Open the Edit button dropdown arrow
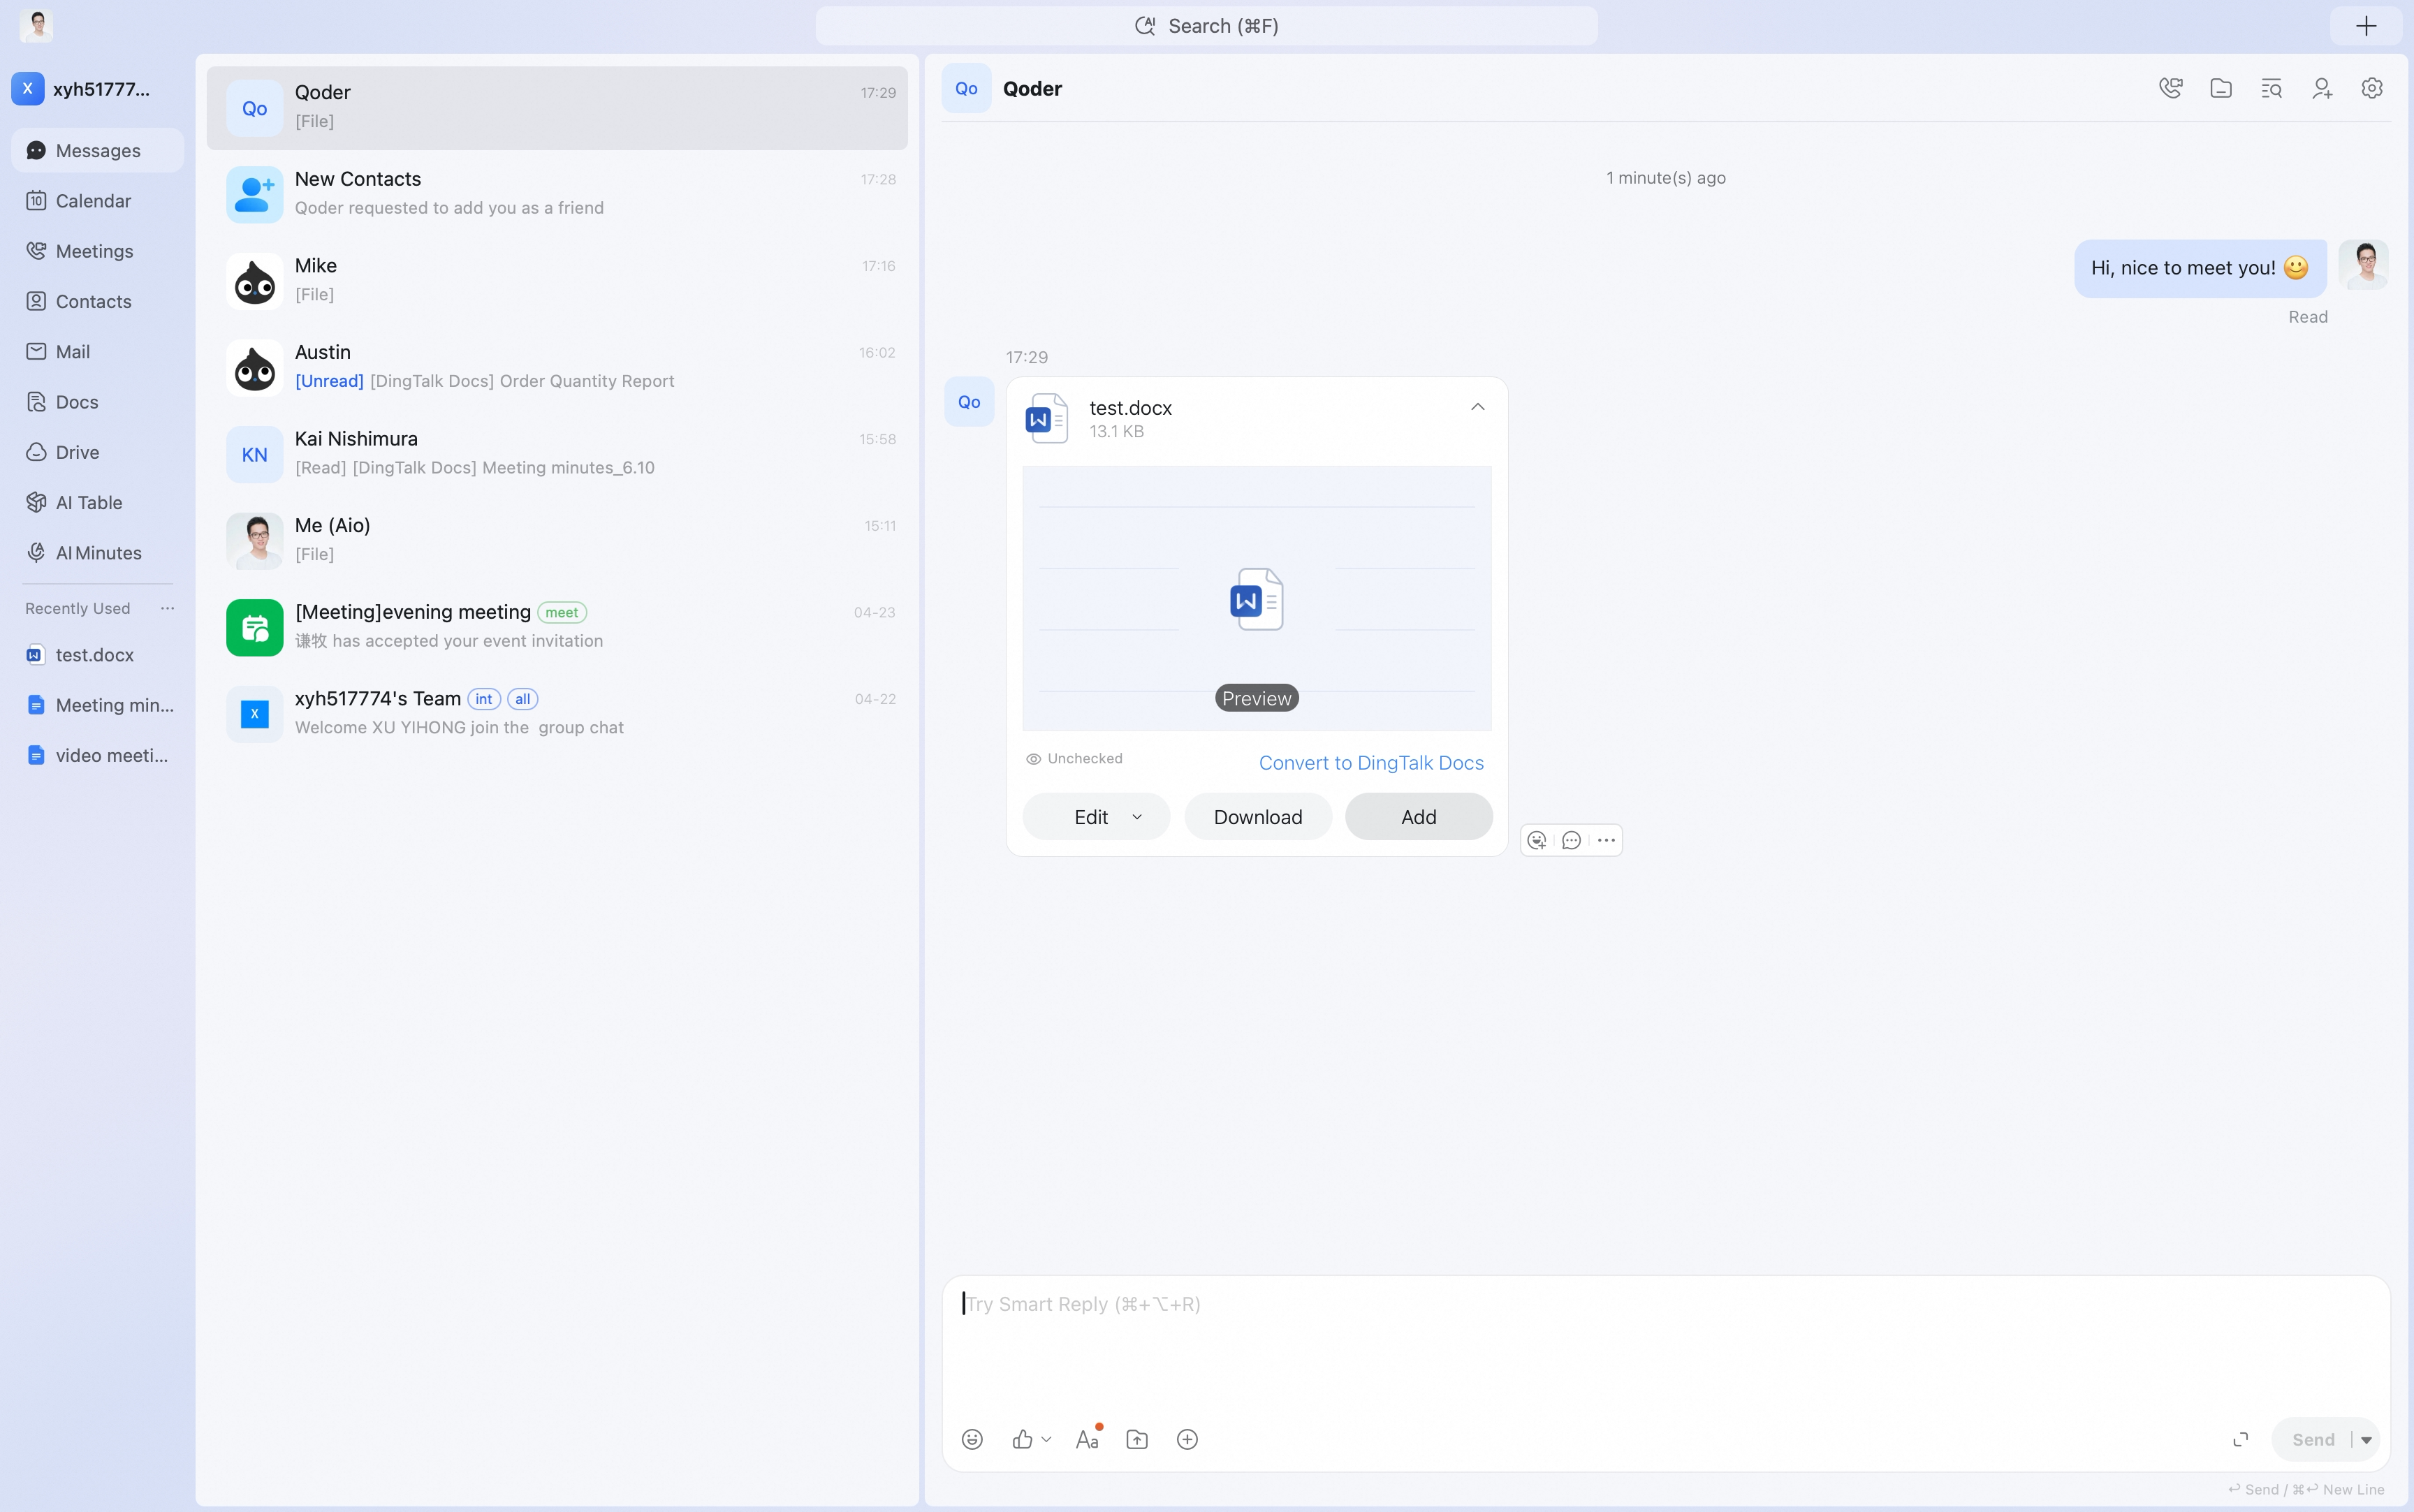 1137,817
